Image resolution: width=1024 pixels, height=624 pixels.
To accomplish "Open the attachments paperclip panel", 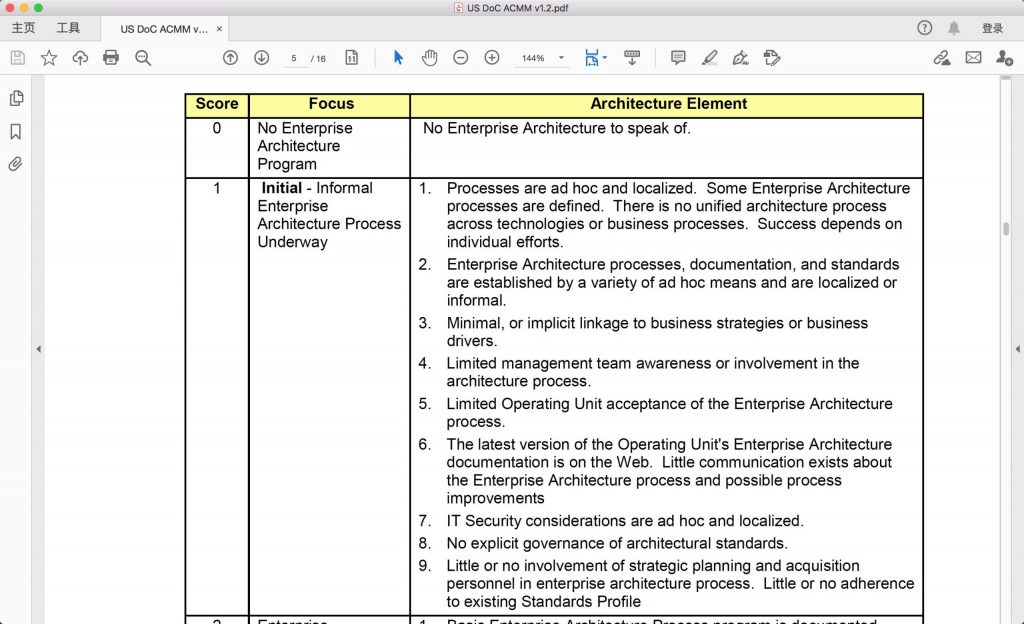I will coord(16,164).
